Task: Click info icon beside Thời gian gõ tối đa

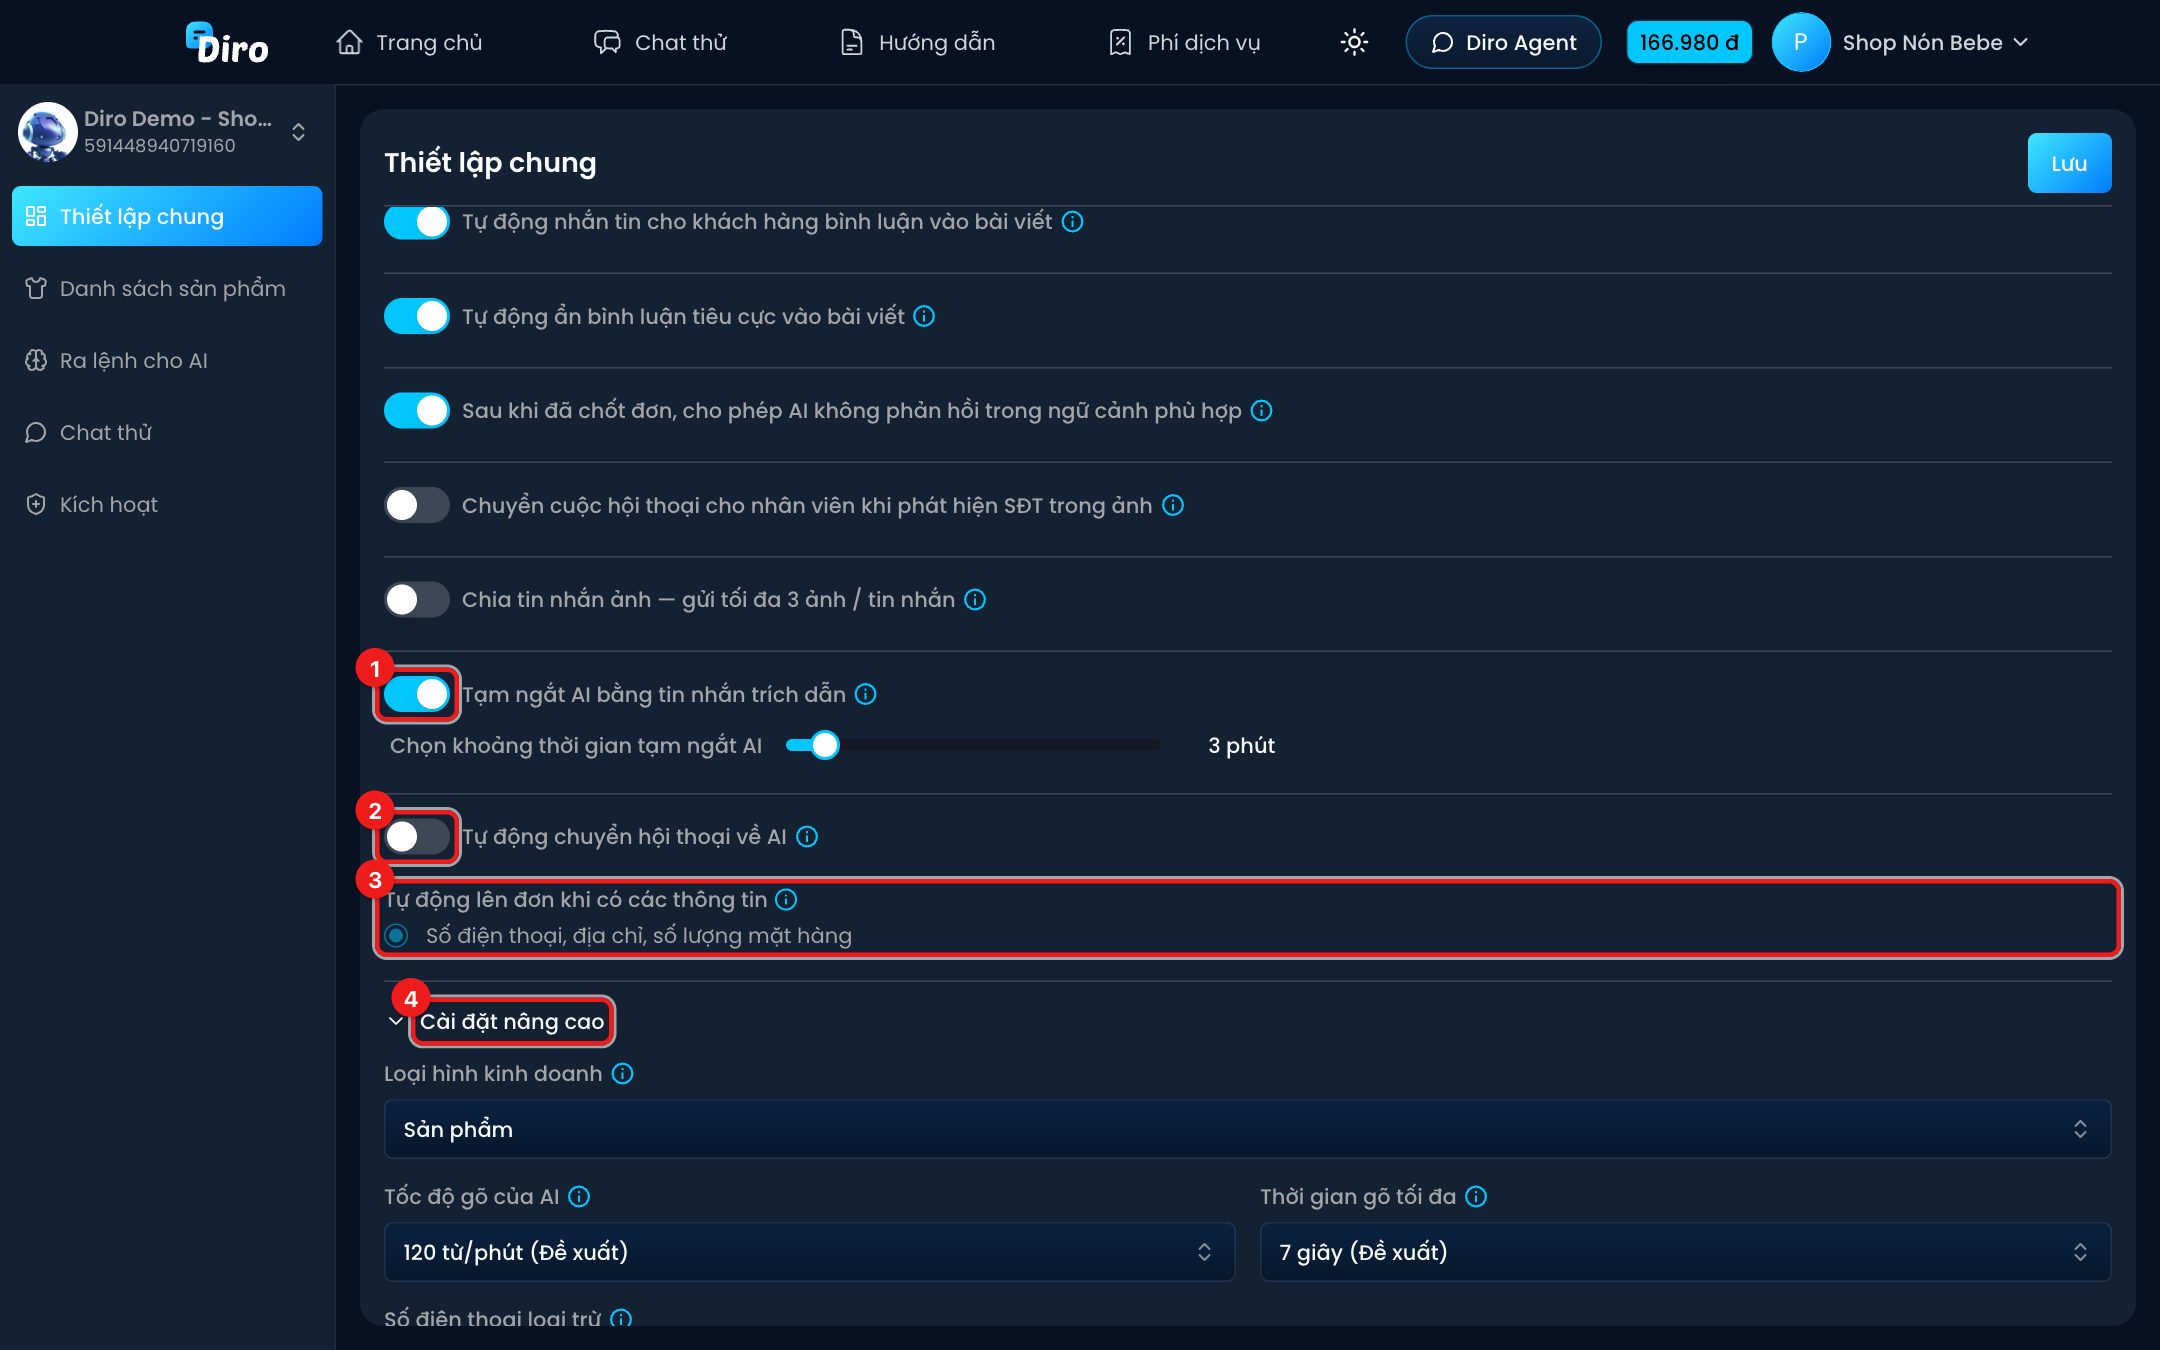Action: click(1475, 1196)
